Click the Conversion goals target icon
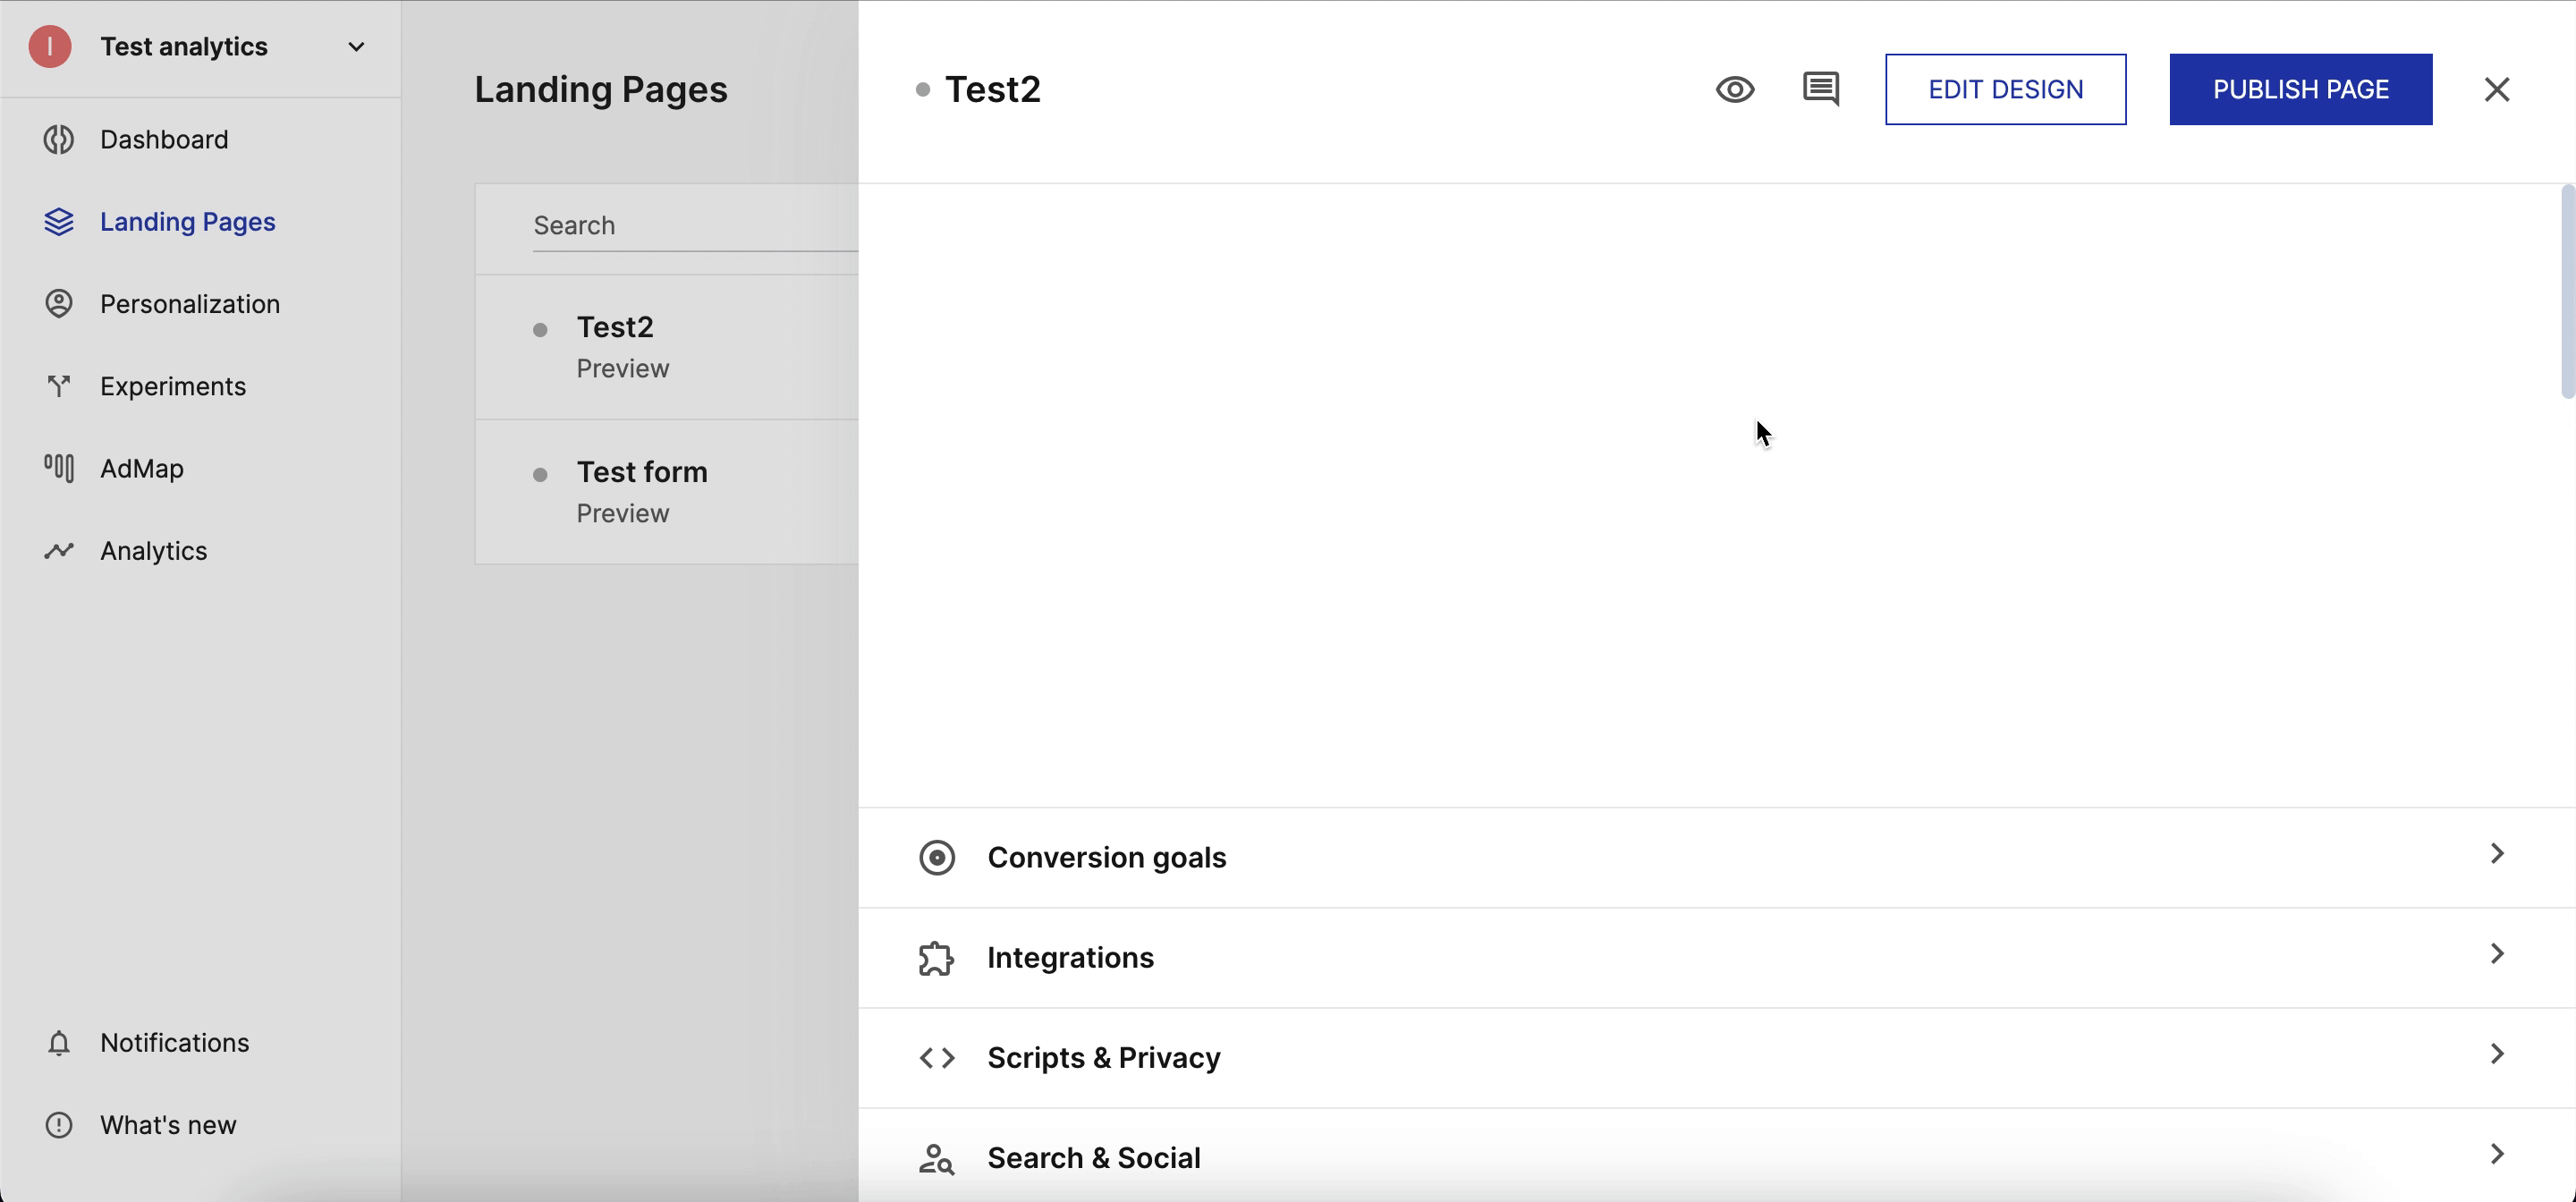This screenshot has height=1202, width=2576. tap(937, 858)
